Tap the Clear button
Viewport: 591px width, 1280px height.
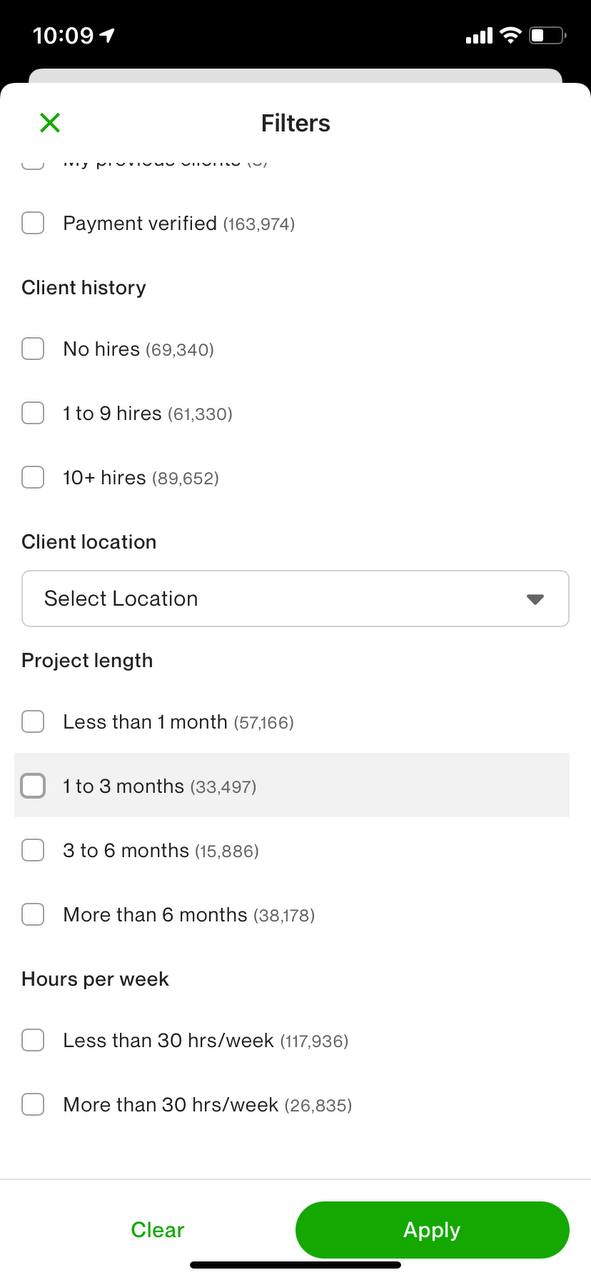(158, 1230)
